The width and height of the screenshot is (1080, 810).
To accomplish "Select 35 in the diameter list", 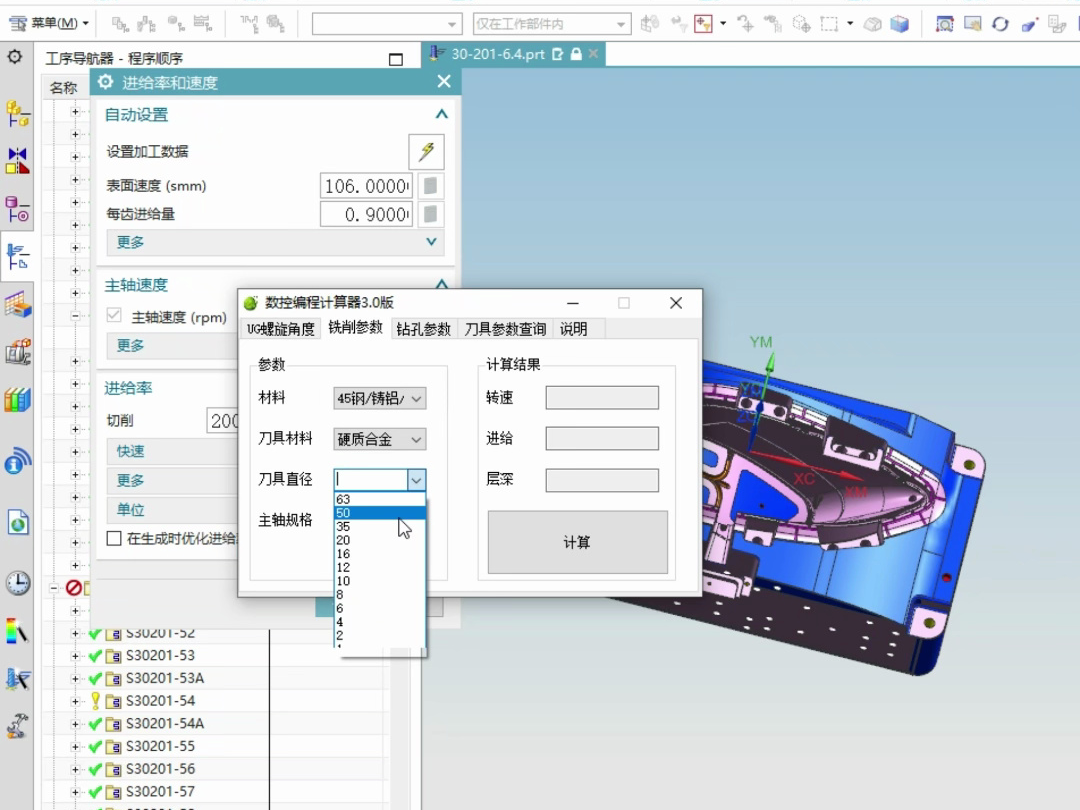I will click(380, 526).
